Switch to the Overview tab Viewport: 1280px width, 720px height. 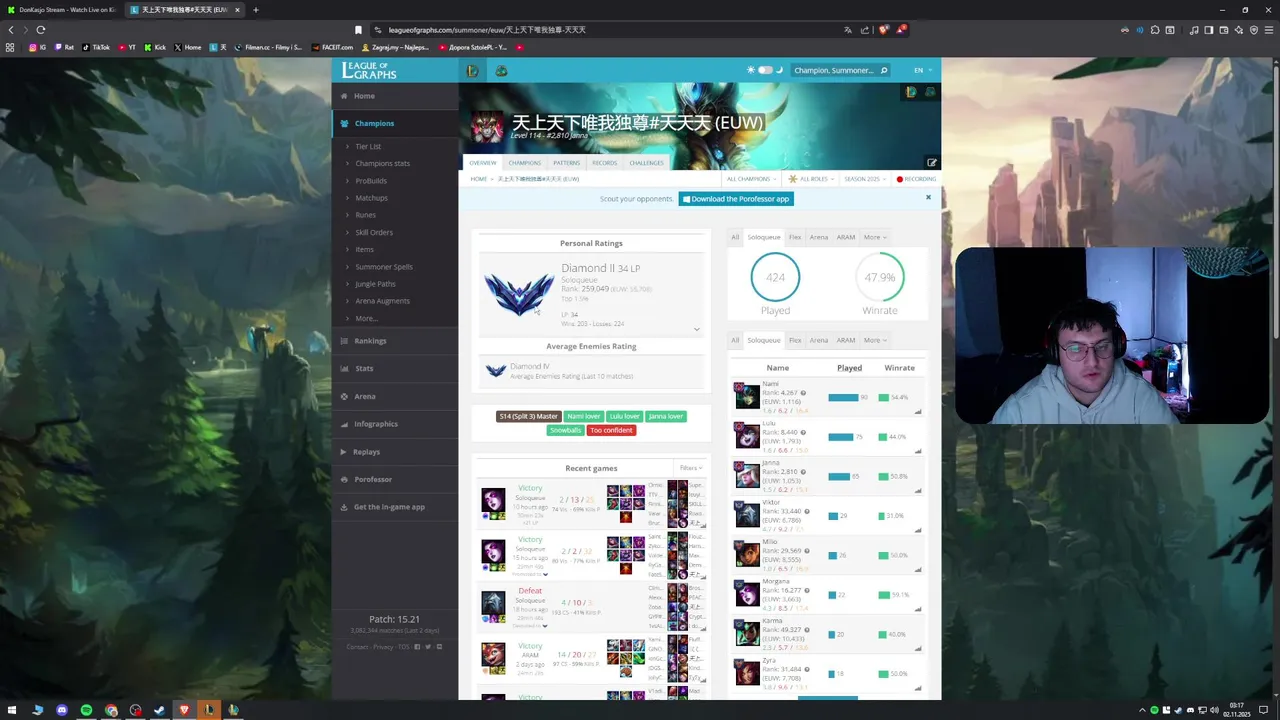(482, 163)
